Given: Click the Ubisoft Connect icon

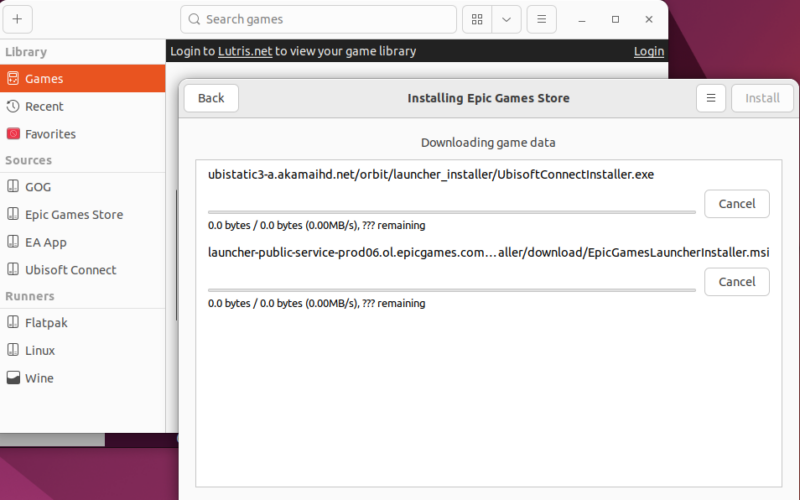Looking at the screenshot, I should [13, 269].
